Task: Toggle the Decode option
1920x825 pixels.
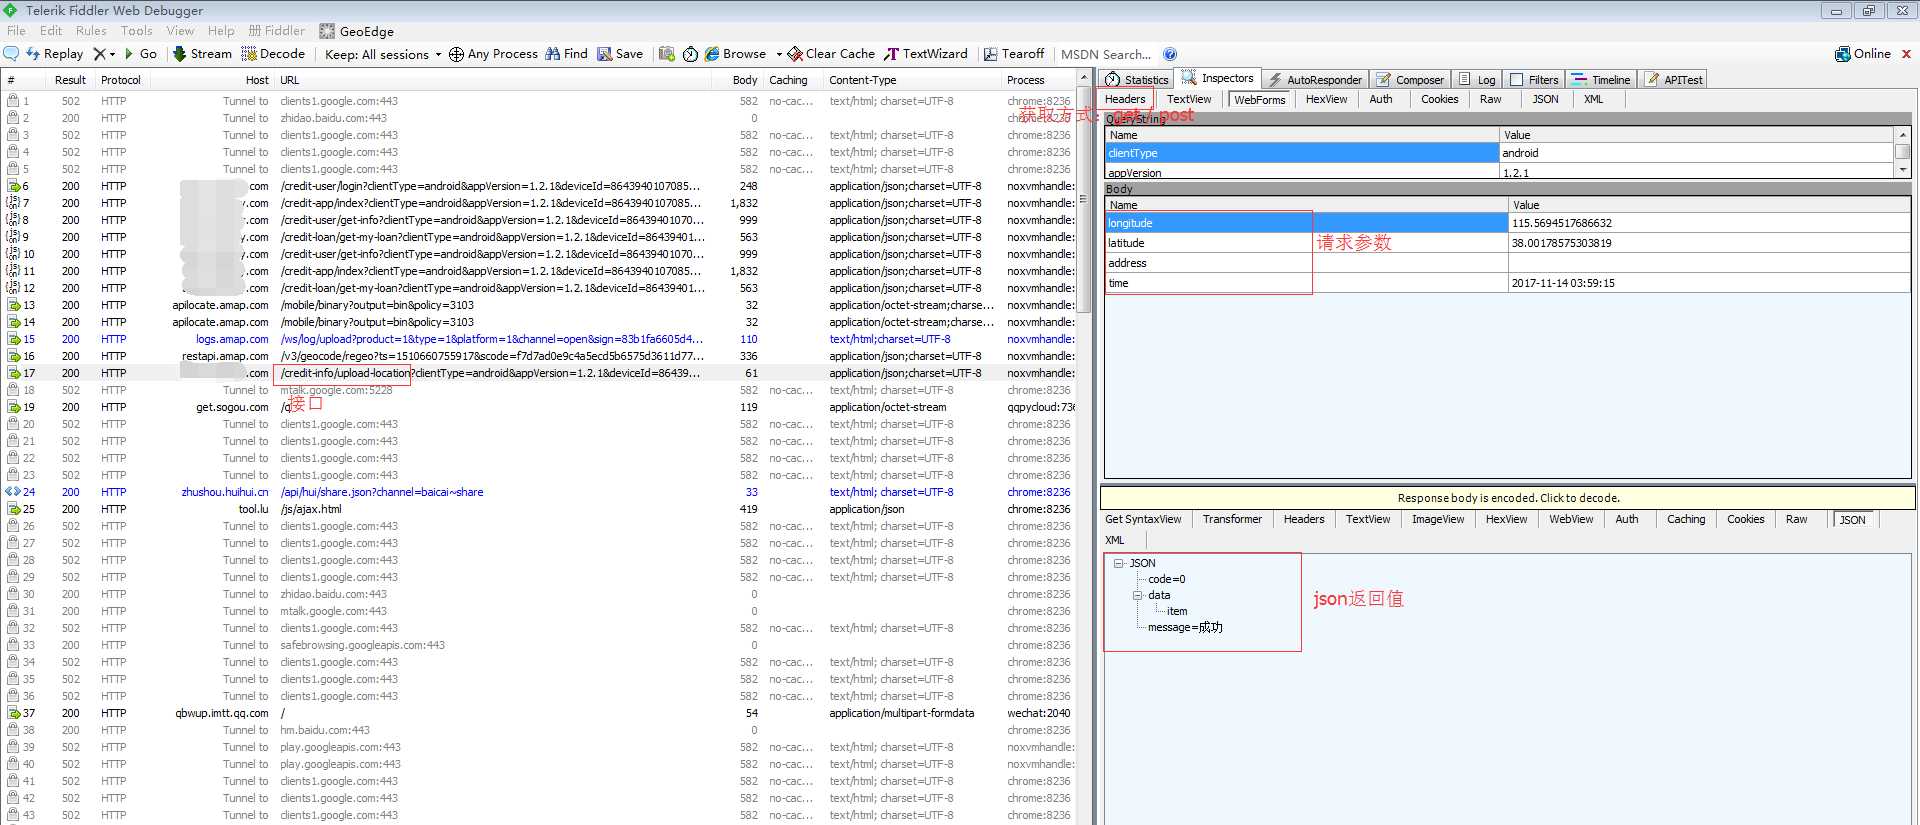Action: point(273,54)
